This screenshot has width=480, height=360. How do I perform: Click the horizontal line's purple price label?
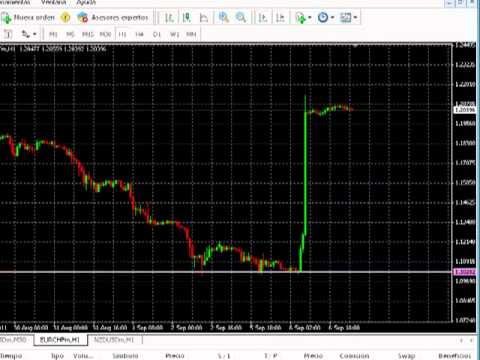point(465,272)
